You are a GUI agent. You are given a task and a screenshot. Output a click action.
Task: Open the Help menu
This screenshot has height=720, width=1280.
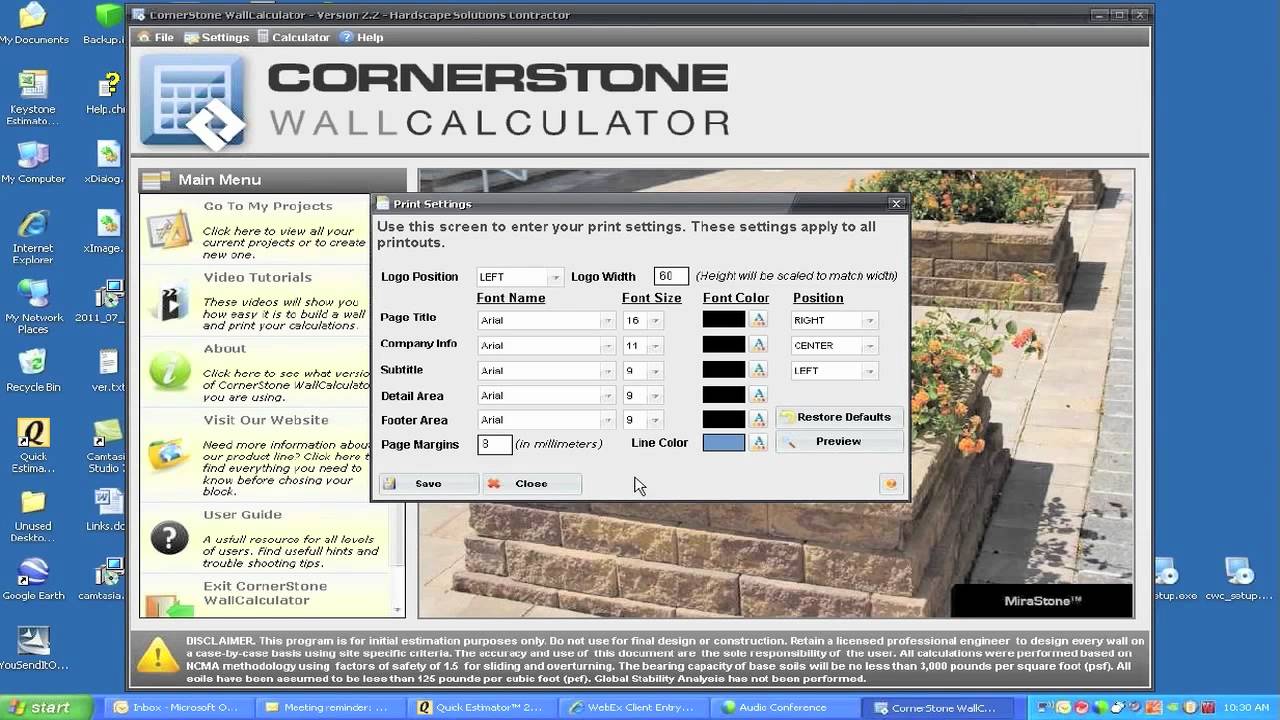click(361, 37)
